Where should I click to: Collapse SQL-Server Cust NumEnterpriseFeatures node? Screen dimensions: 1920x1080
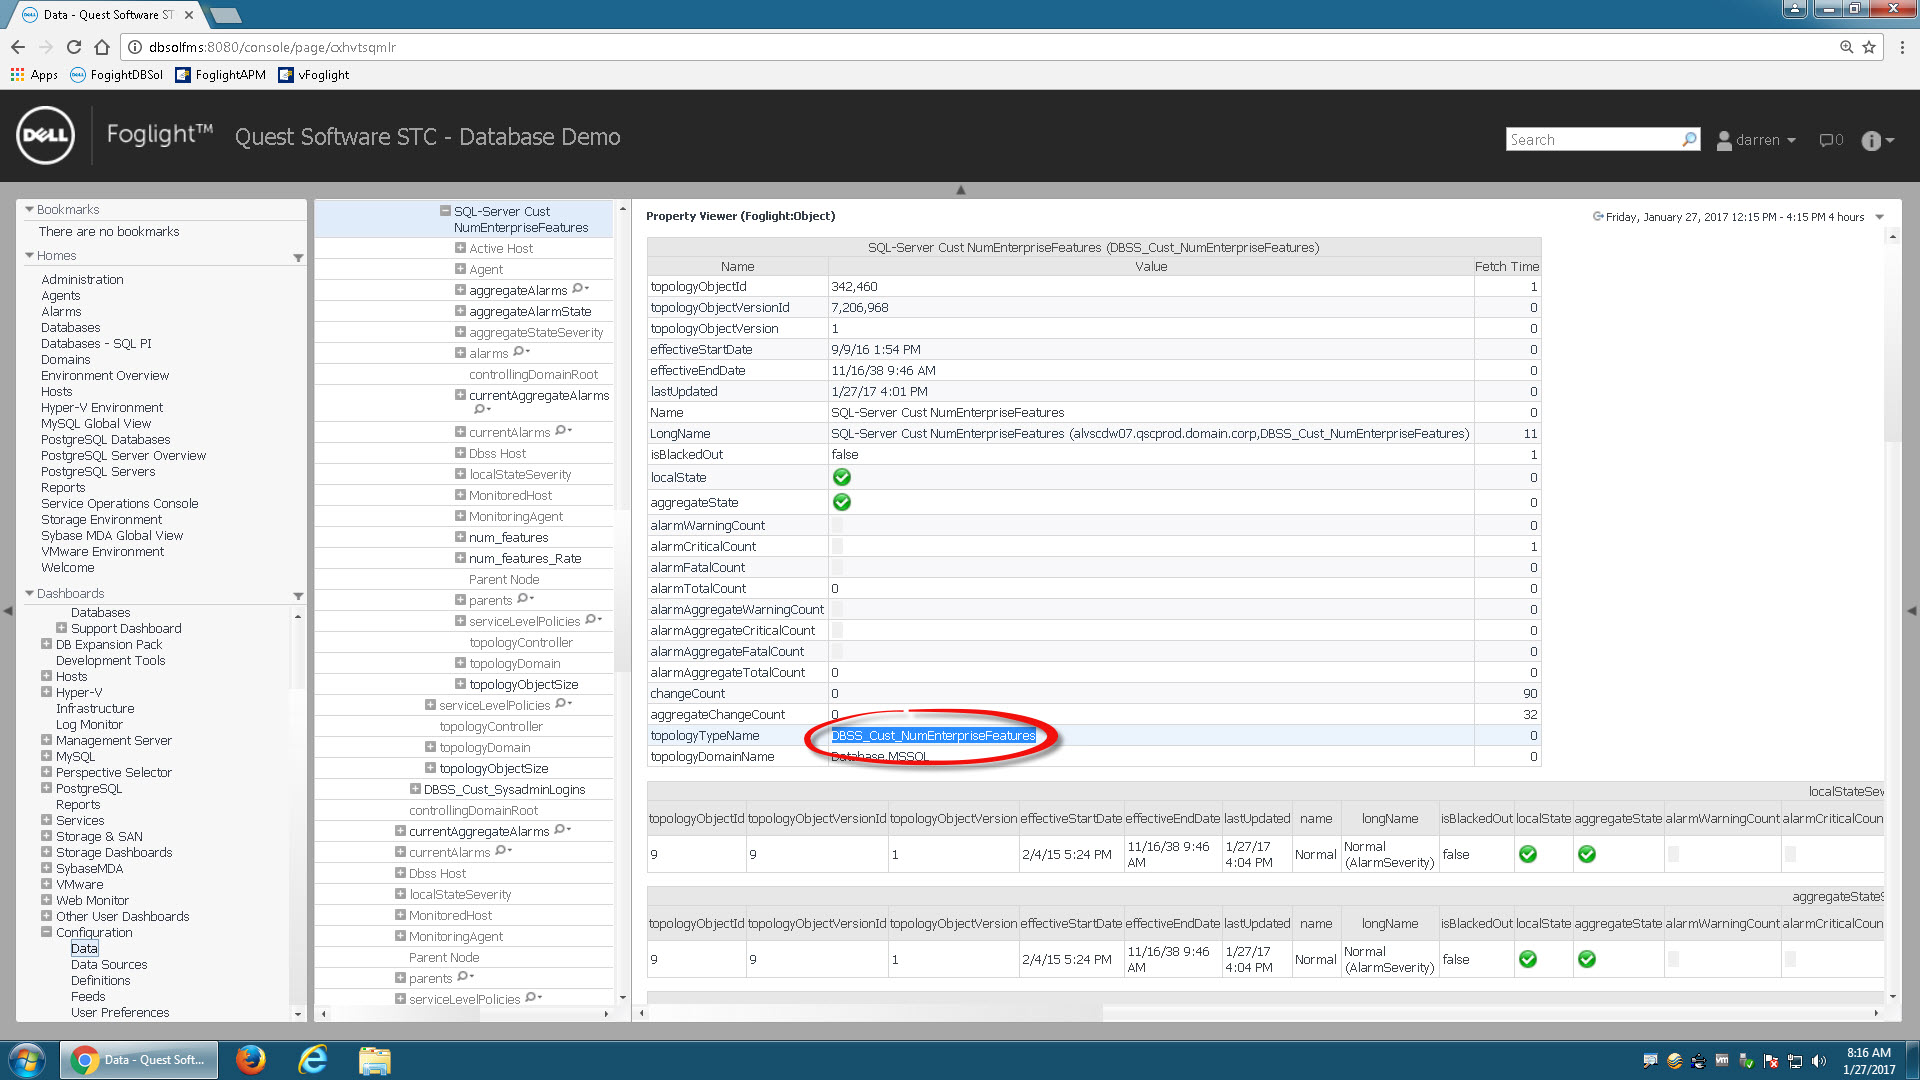pos(445,211)
